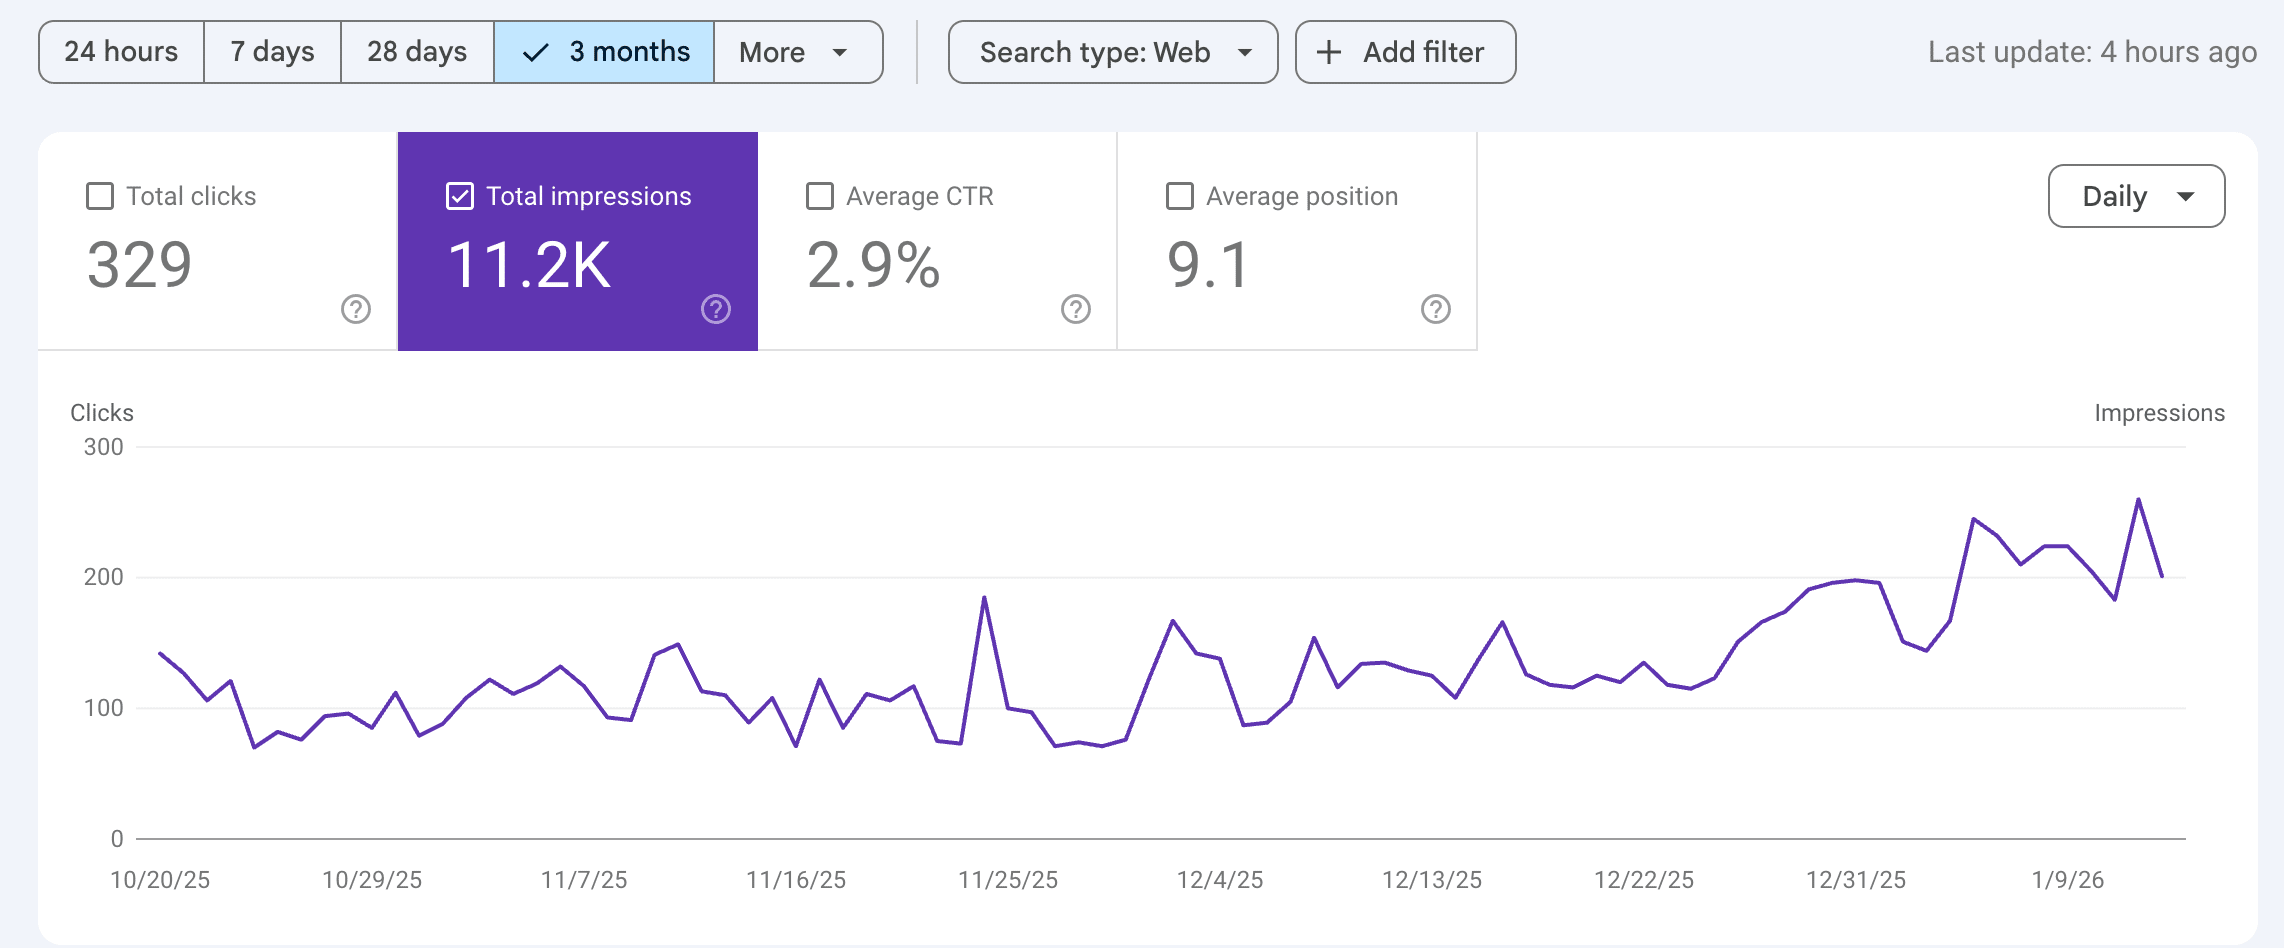Click help icon in Total clicks card
The image size is (2284, 948).
pyautogui.click(x=356, y=310)
